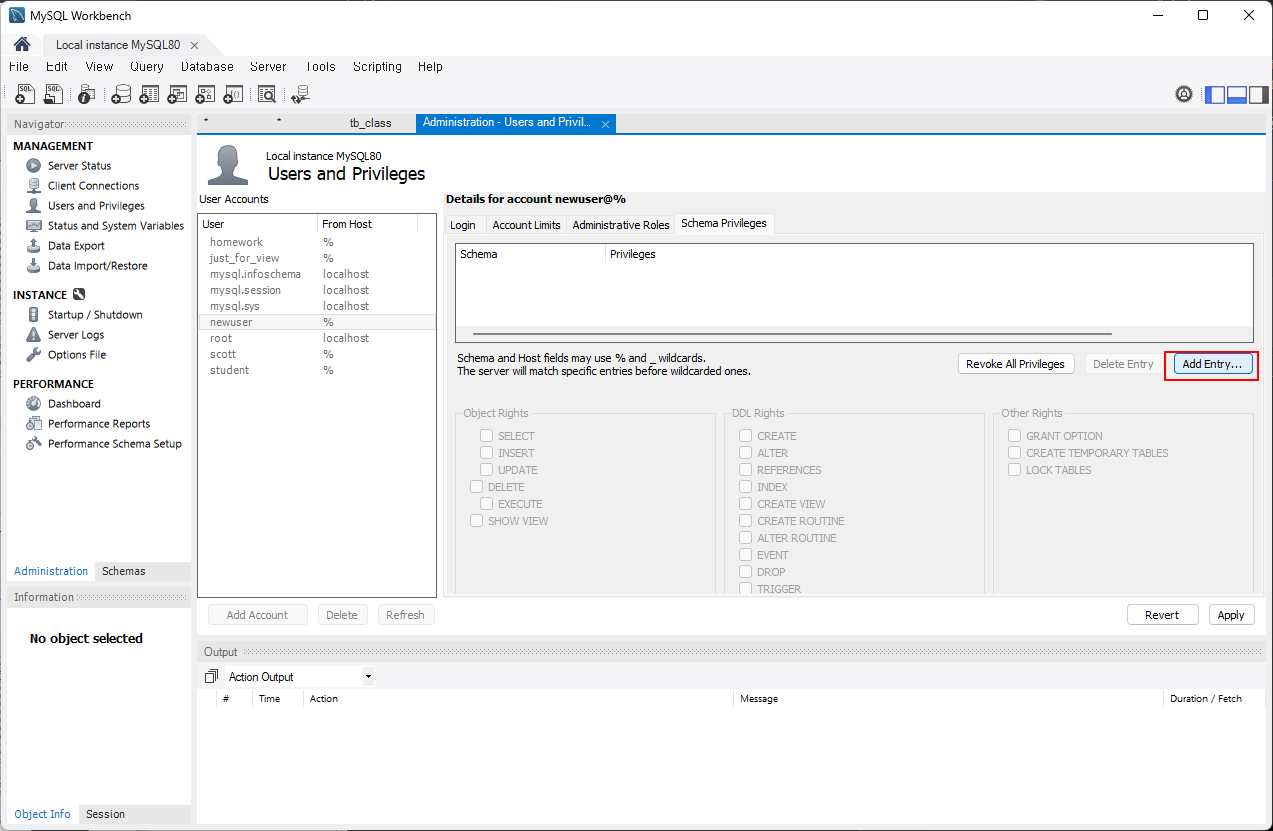Open Server Status in Navigator
This screenshot has width=1273, height=831.
pyautogui.click(x=79, y=166)
